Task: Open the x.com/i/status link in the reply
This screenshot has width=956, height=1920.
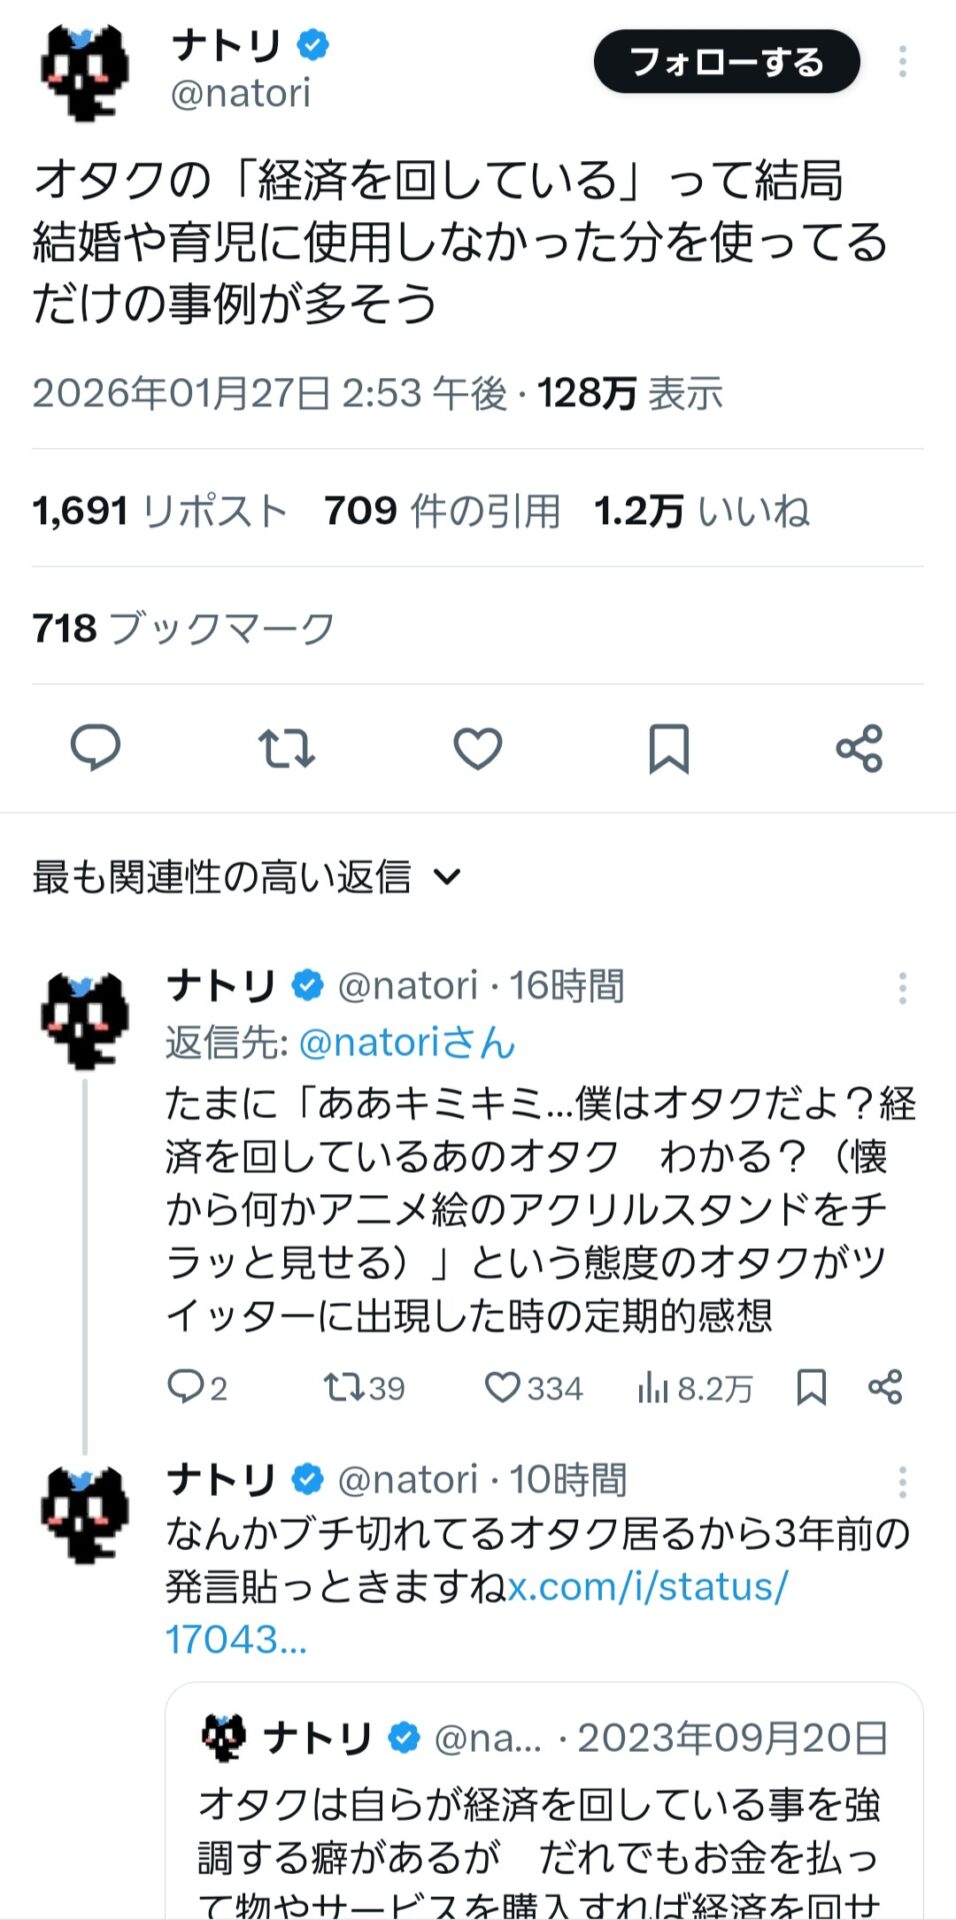Action: [x=647, y=1587]
